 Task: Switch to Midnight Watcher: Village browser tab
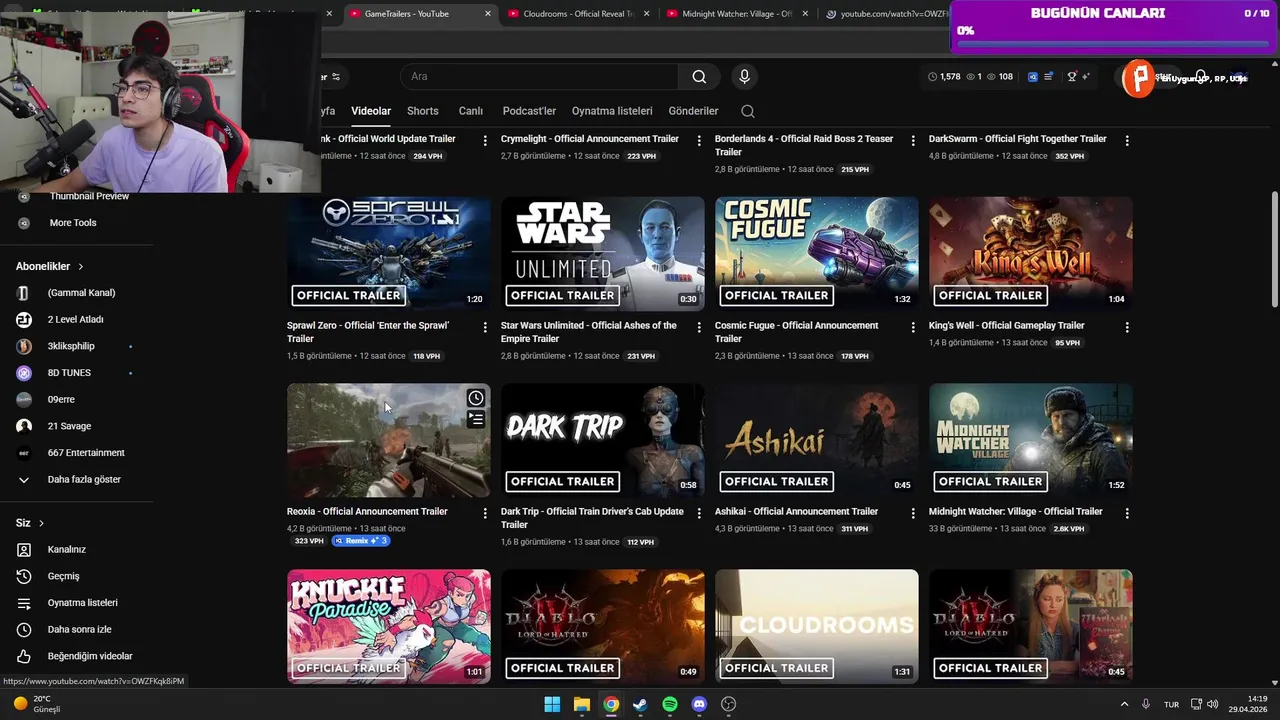pos(736,14)
